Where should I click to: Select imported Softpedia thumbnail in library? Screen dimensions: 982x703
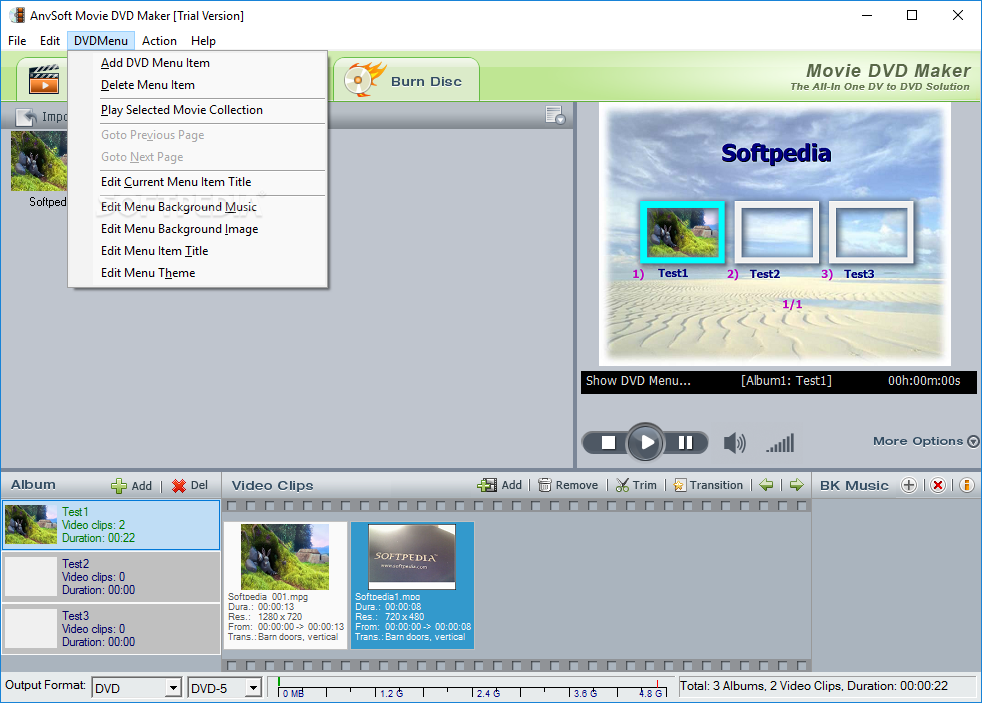(39, 161)
